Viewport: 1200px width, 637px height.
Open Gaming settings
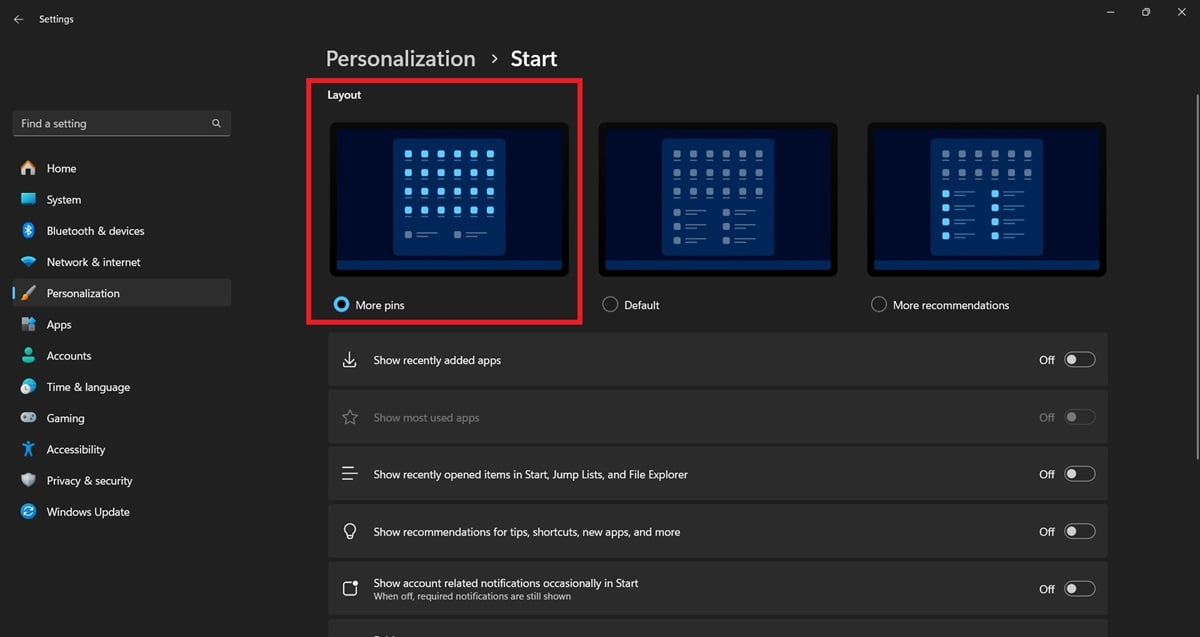tap(122, 418)
